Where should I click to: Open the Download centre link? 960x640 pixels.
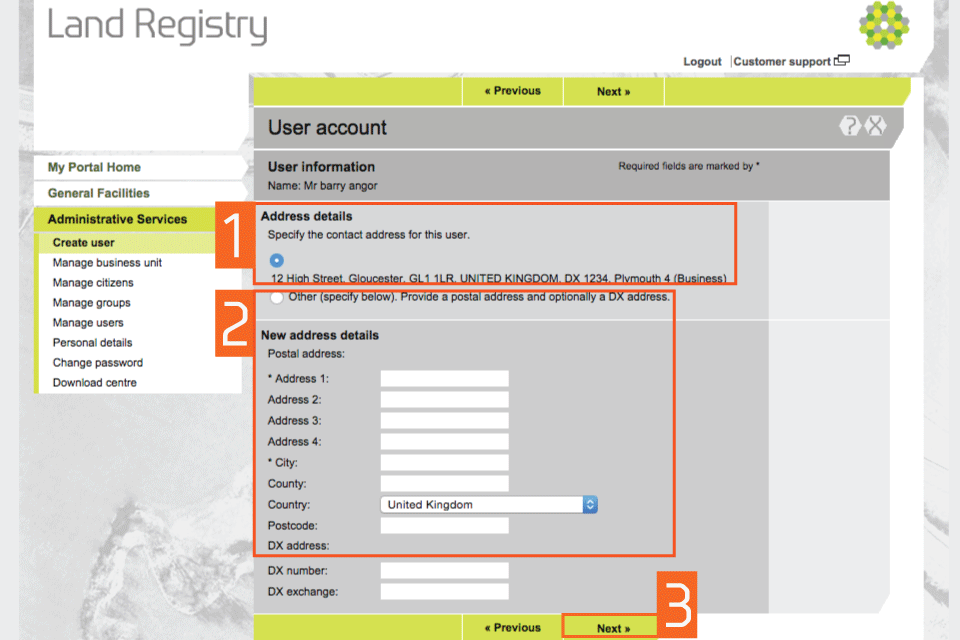pyautogui.click(x=95, y=383)
